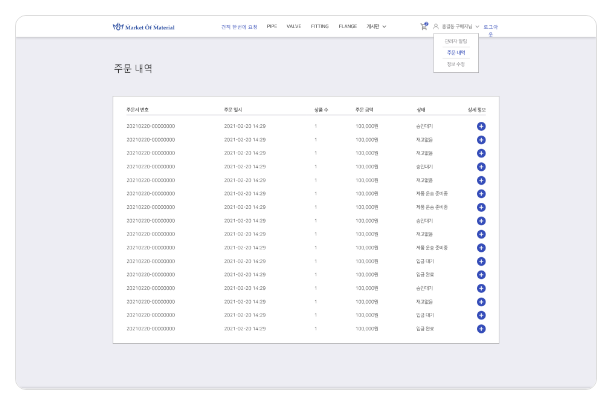
Task: Click the plus button in second order row
Action: point(481,139)
